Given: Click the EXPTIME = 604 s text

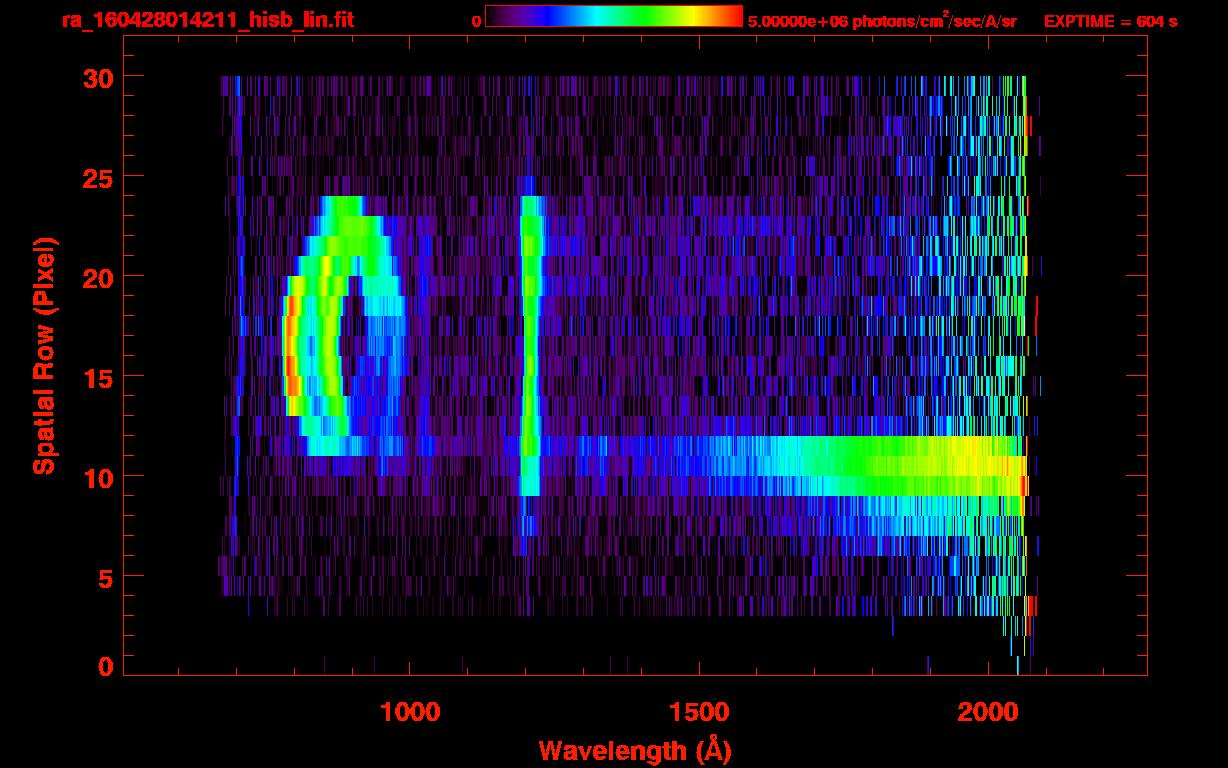Looking at the screenshot, I should [x=1110, y=21].
